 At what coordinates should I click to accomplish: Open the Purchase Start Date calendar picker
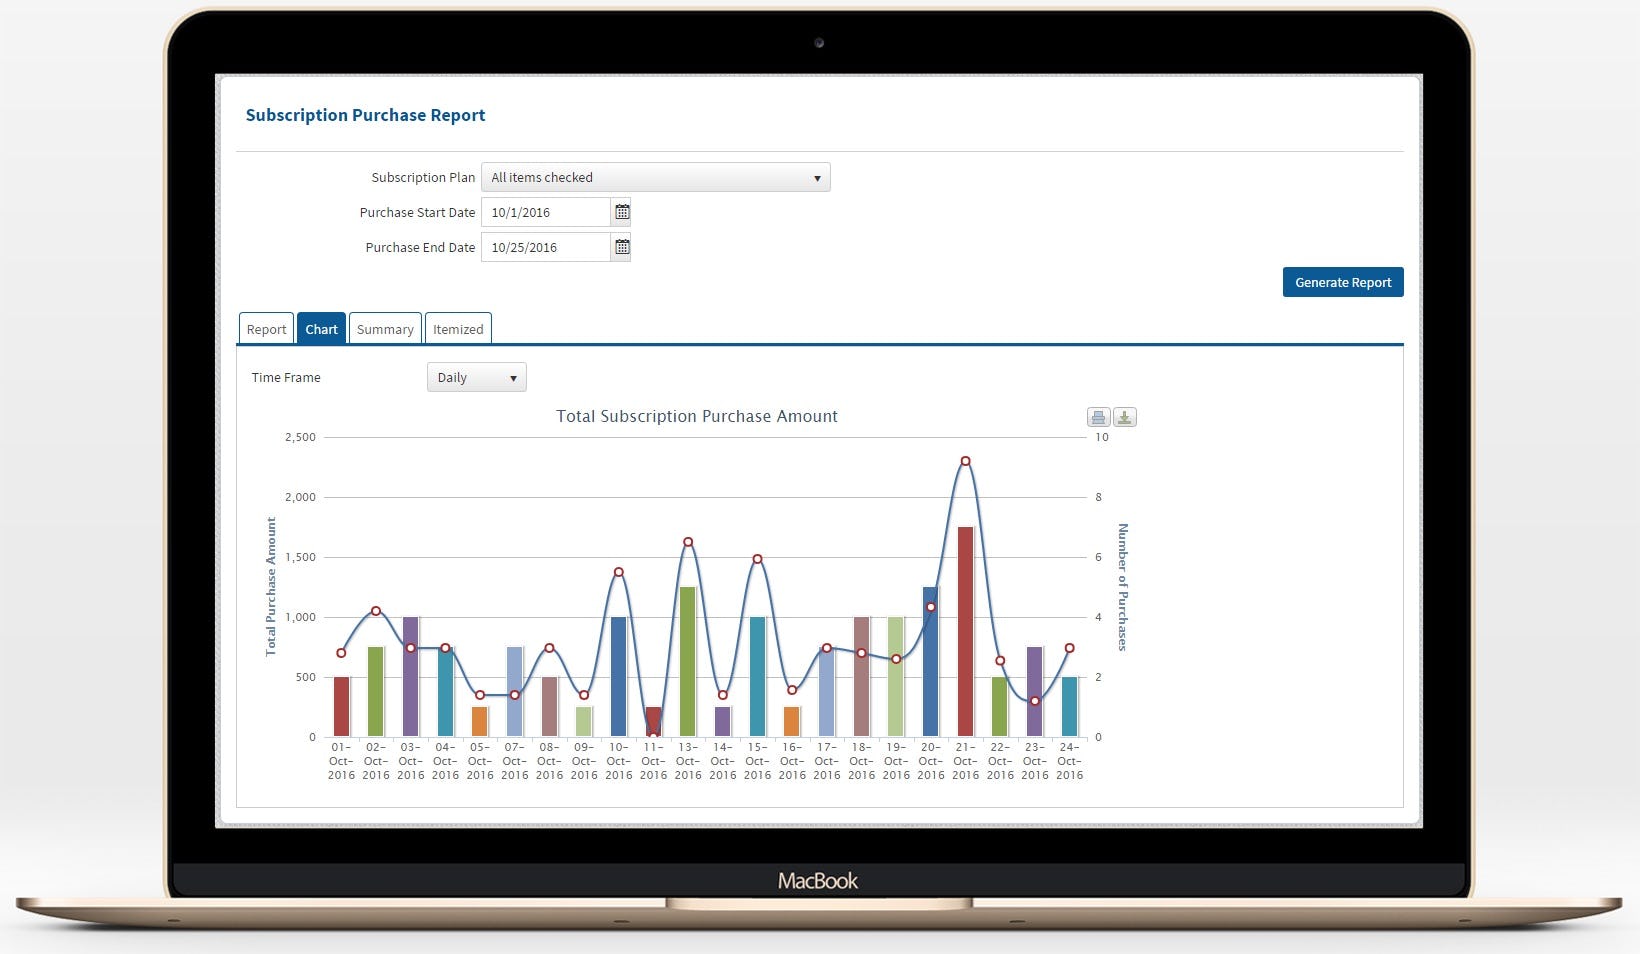pos(621,211)
